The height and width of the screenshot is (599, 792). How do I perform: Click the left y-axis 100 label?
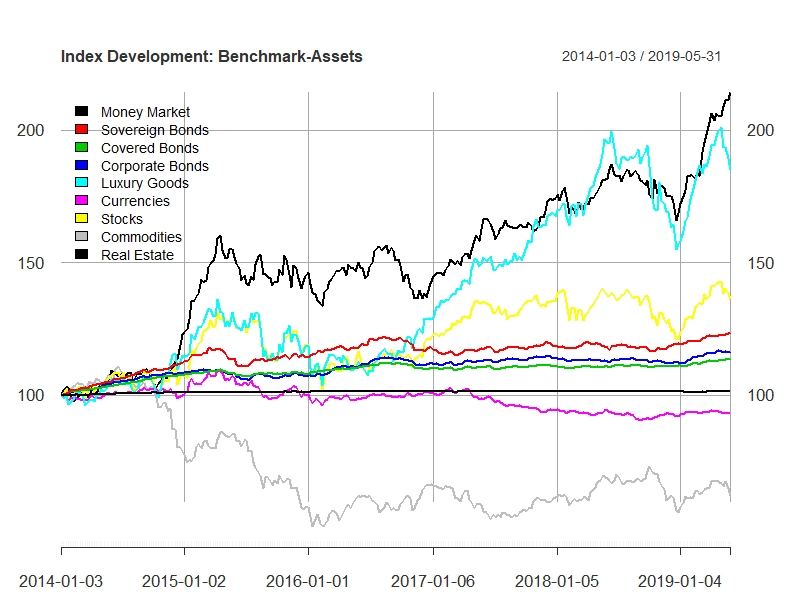31,395
